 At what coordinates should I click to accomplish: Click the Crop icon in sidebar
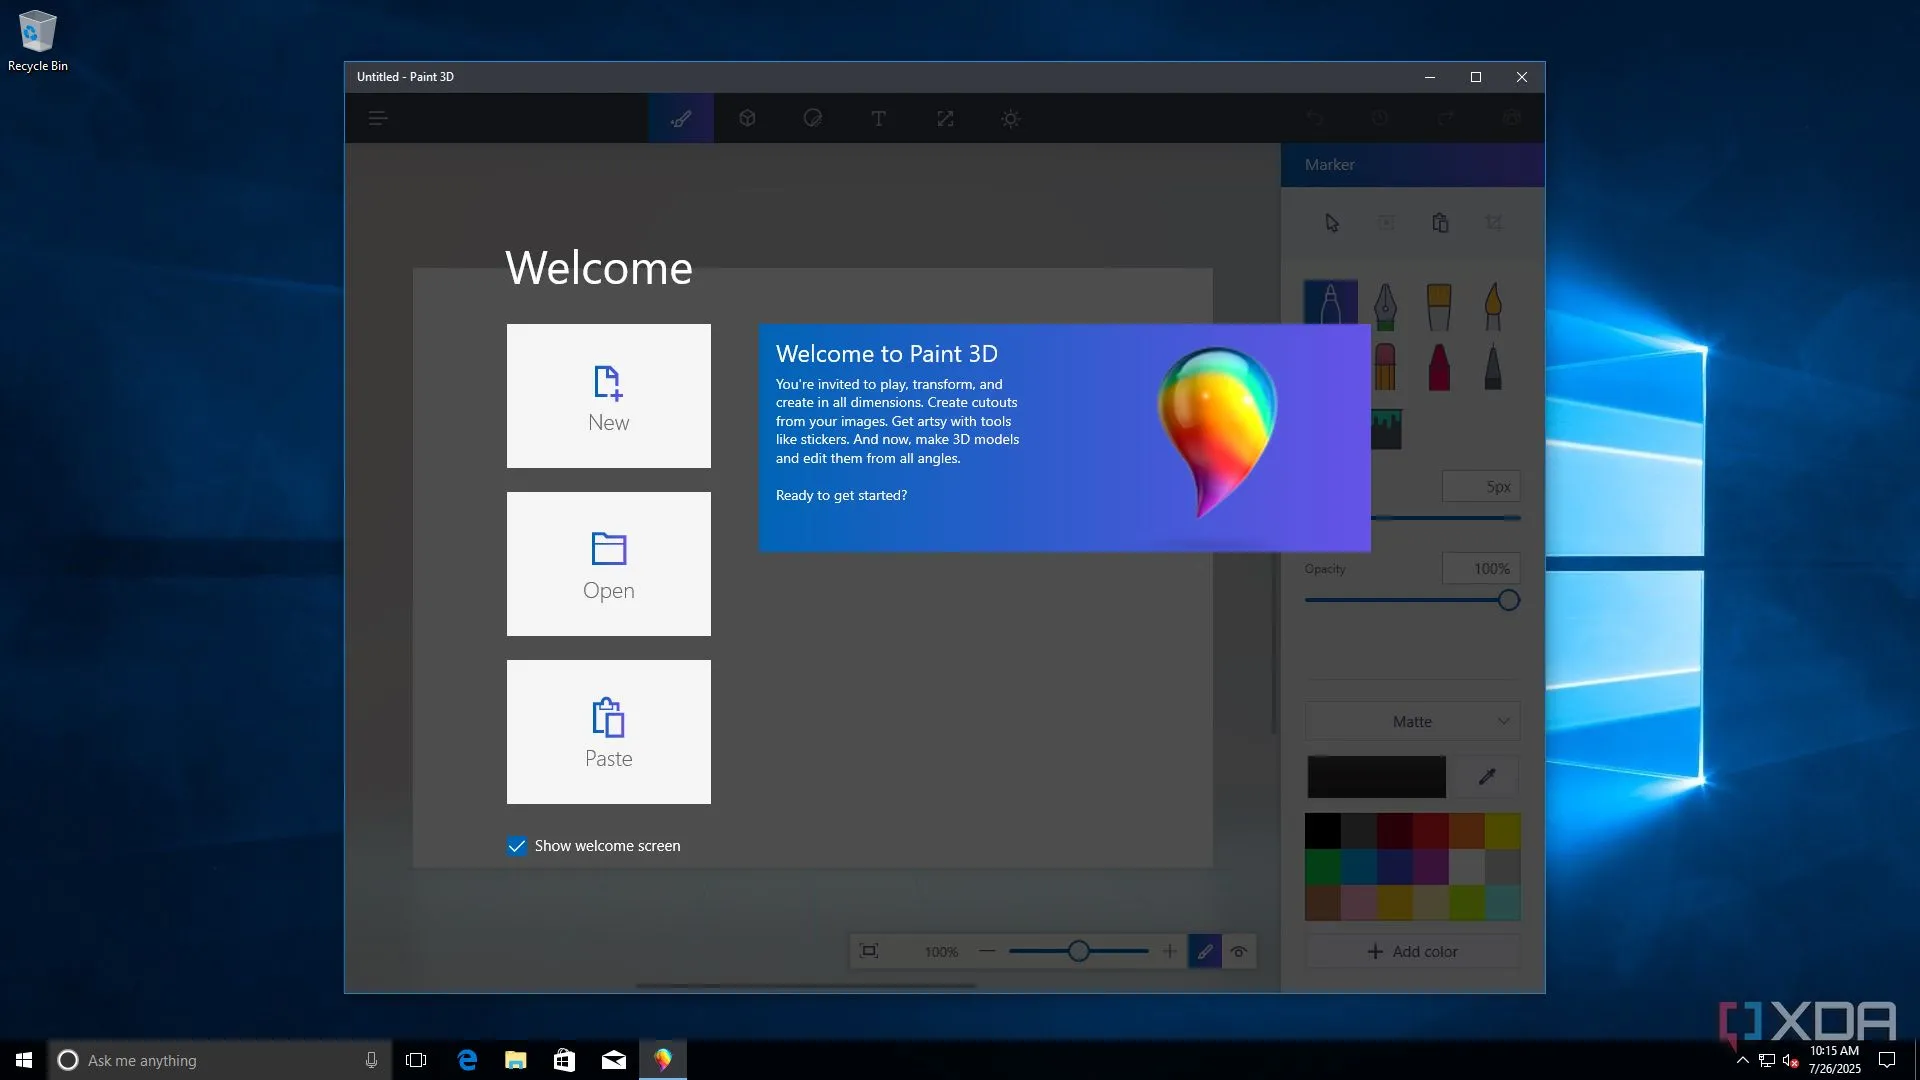[x=1494, y=222]
